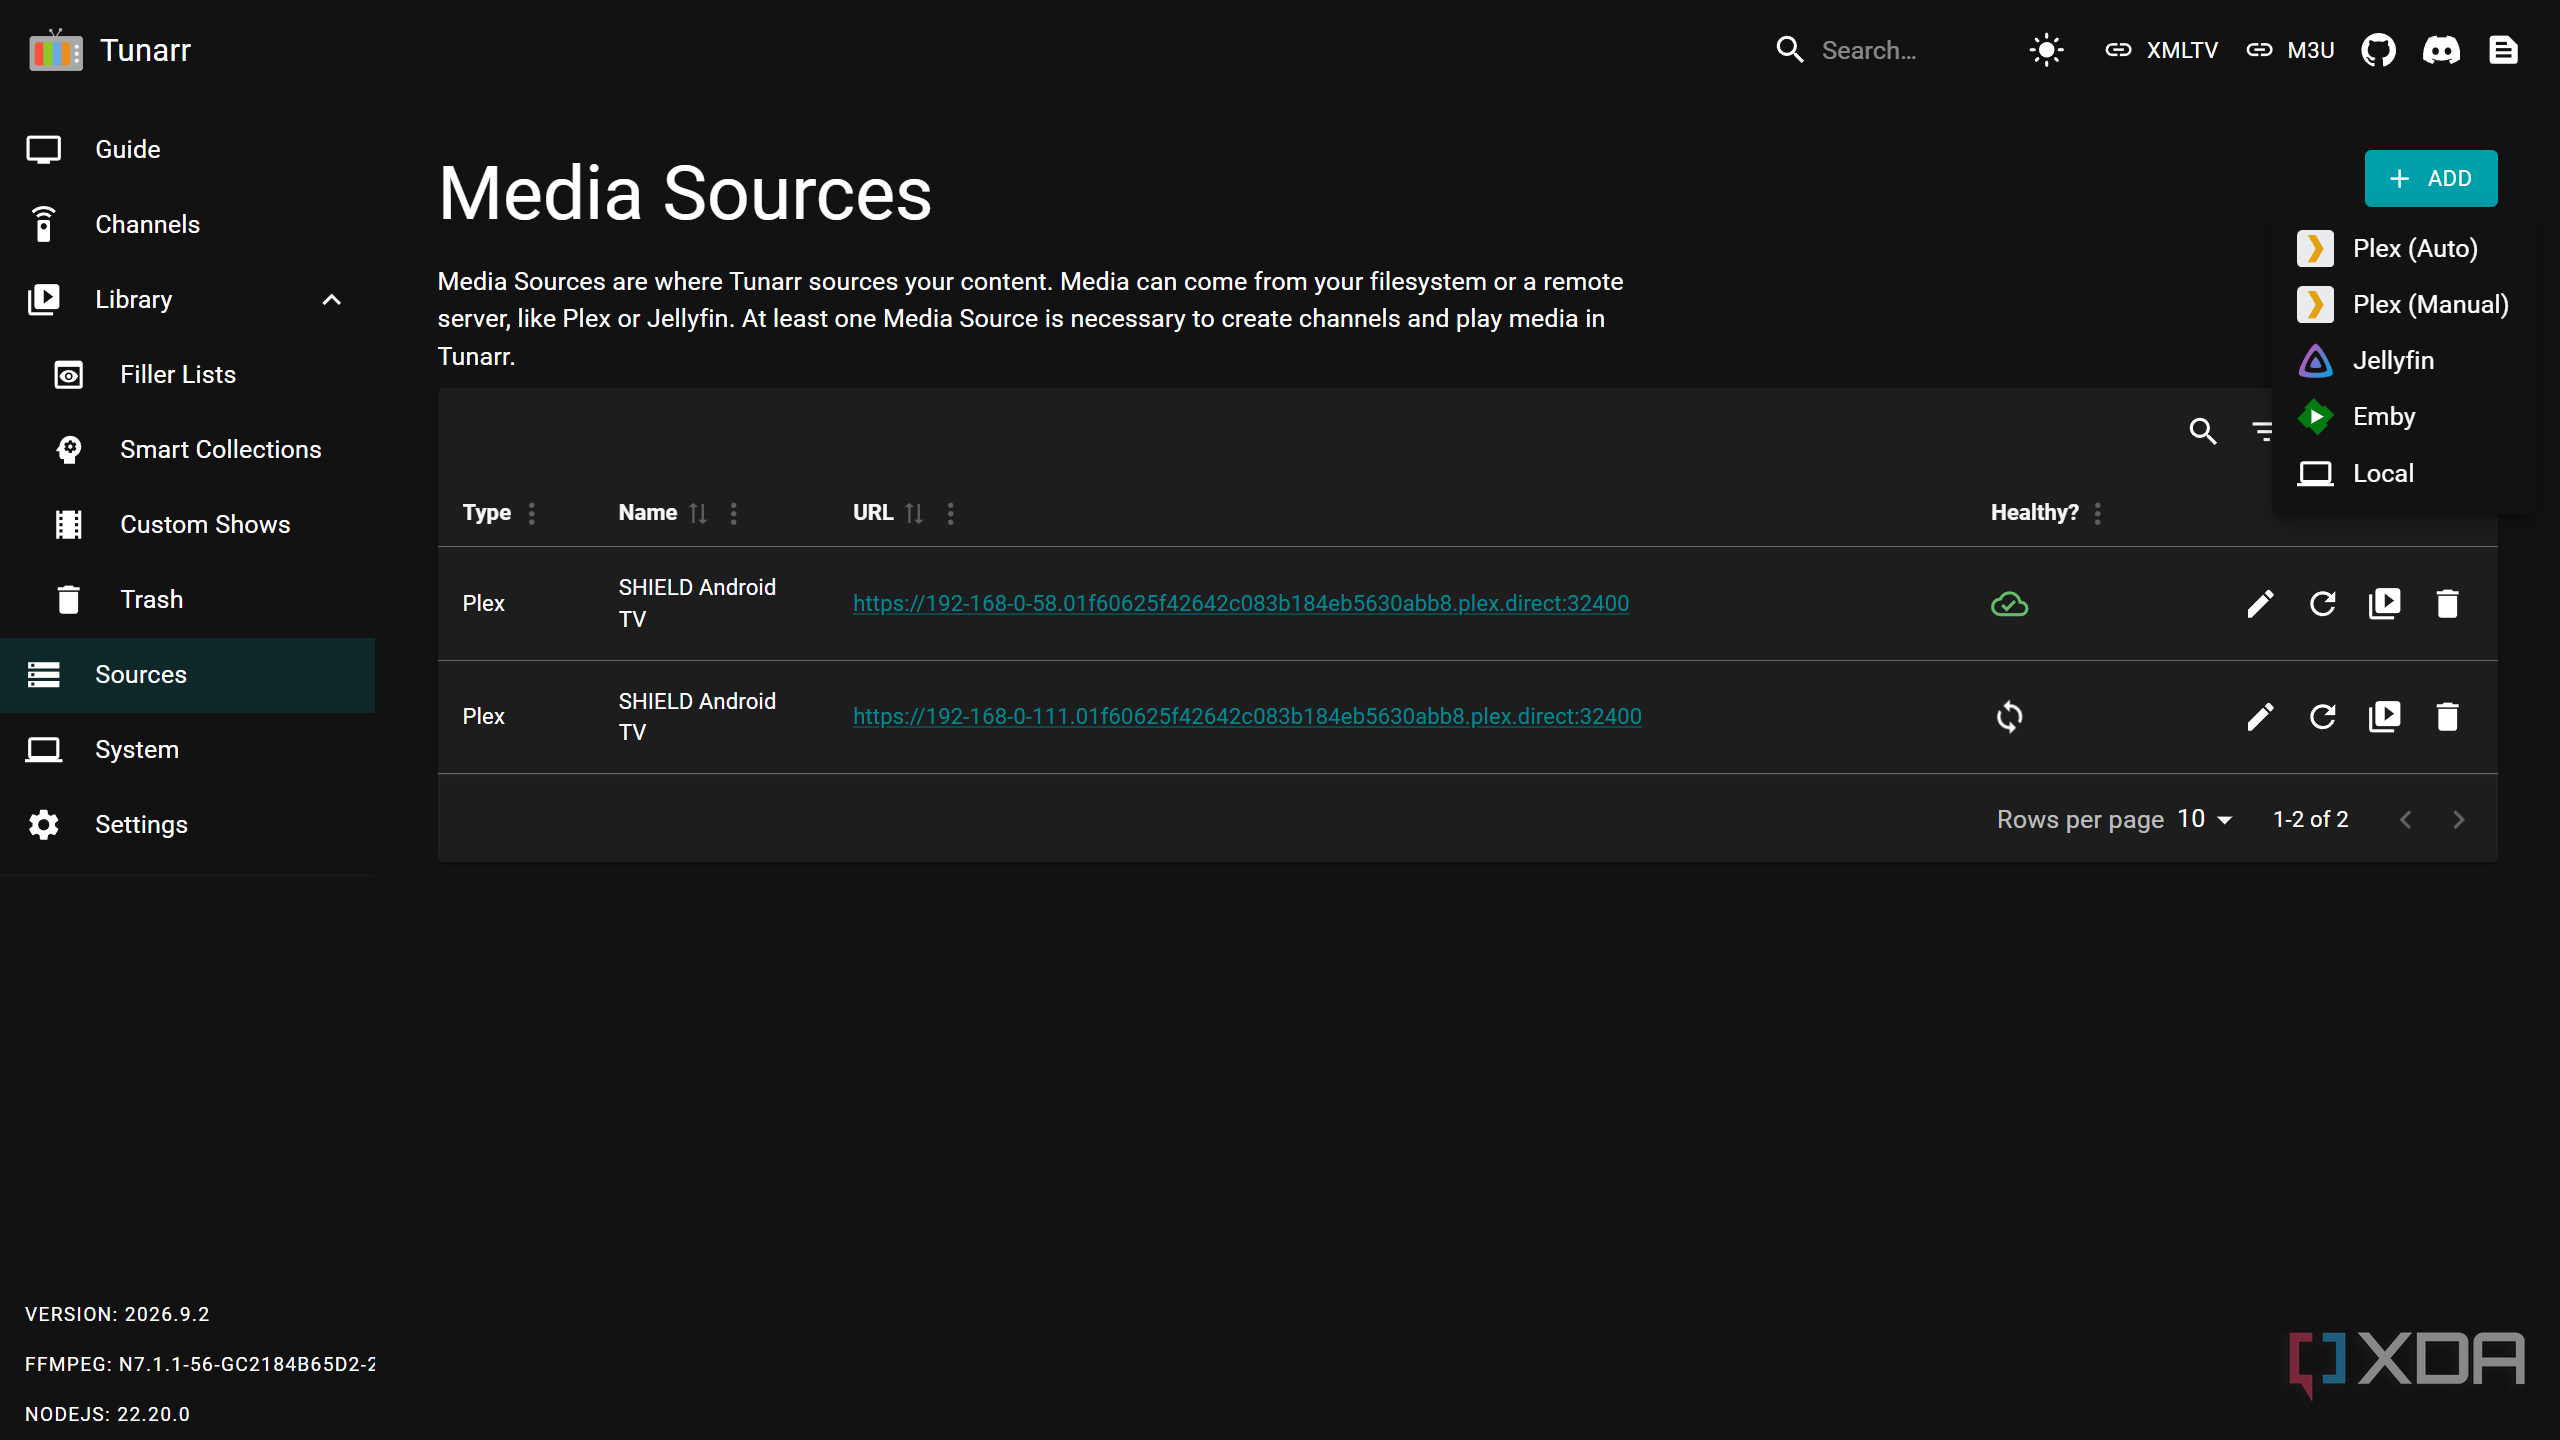Edit the 192-168-0-58 source with pencil icon
This screenshot has height=1440, width=2560.
[x=2260, y=603]
